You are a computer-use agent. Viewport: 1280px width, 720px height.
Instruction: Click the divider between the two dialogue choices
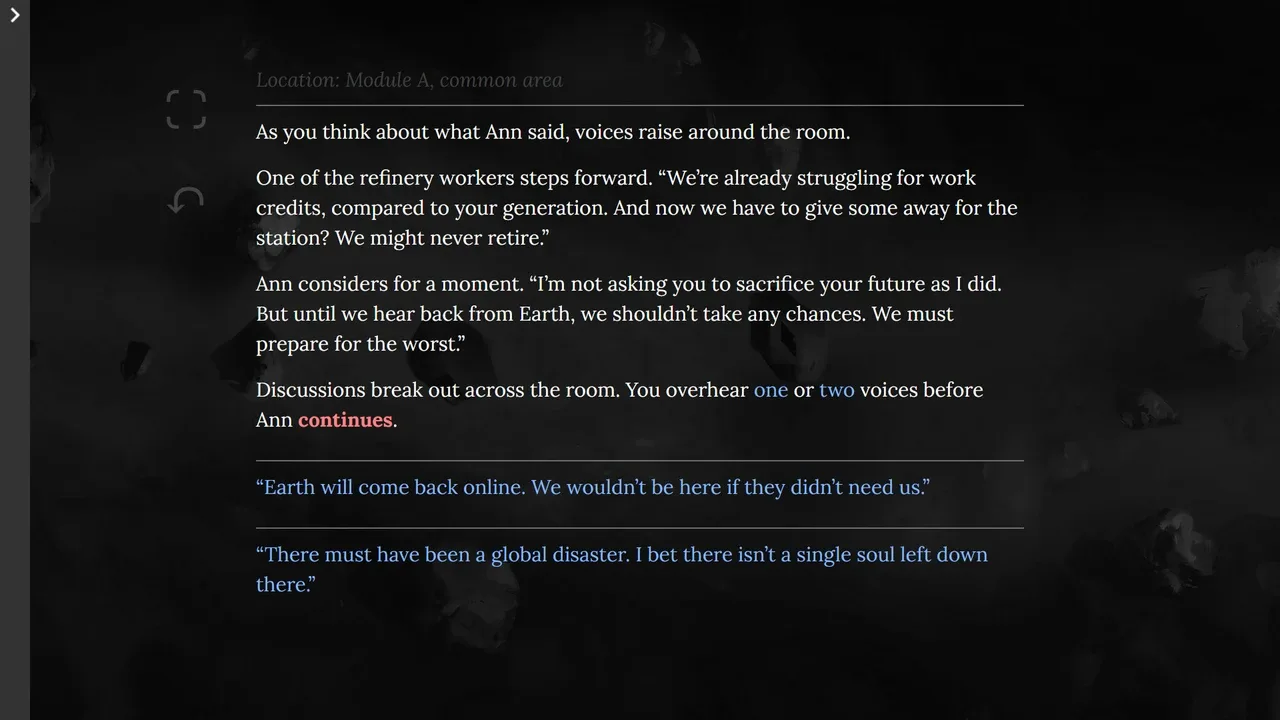[x=640, y=528]
